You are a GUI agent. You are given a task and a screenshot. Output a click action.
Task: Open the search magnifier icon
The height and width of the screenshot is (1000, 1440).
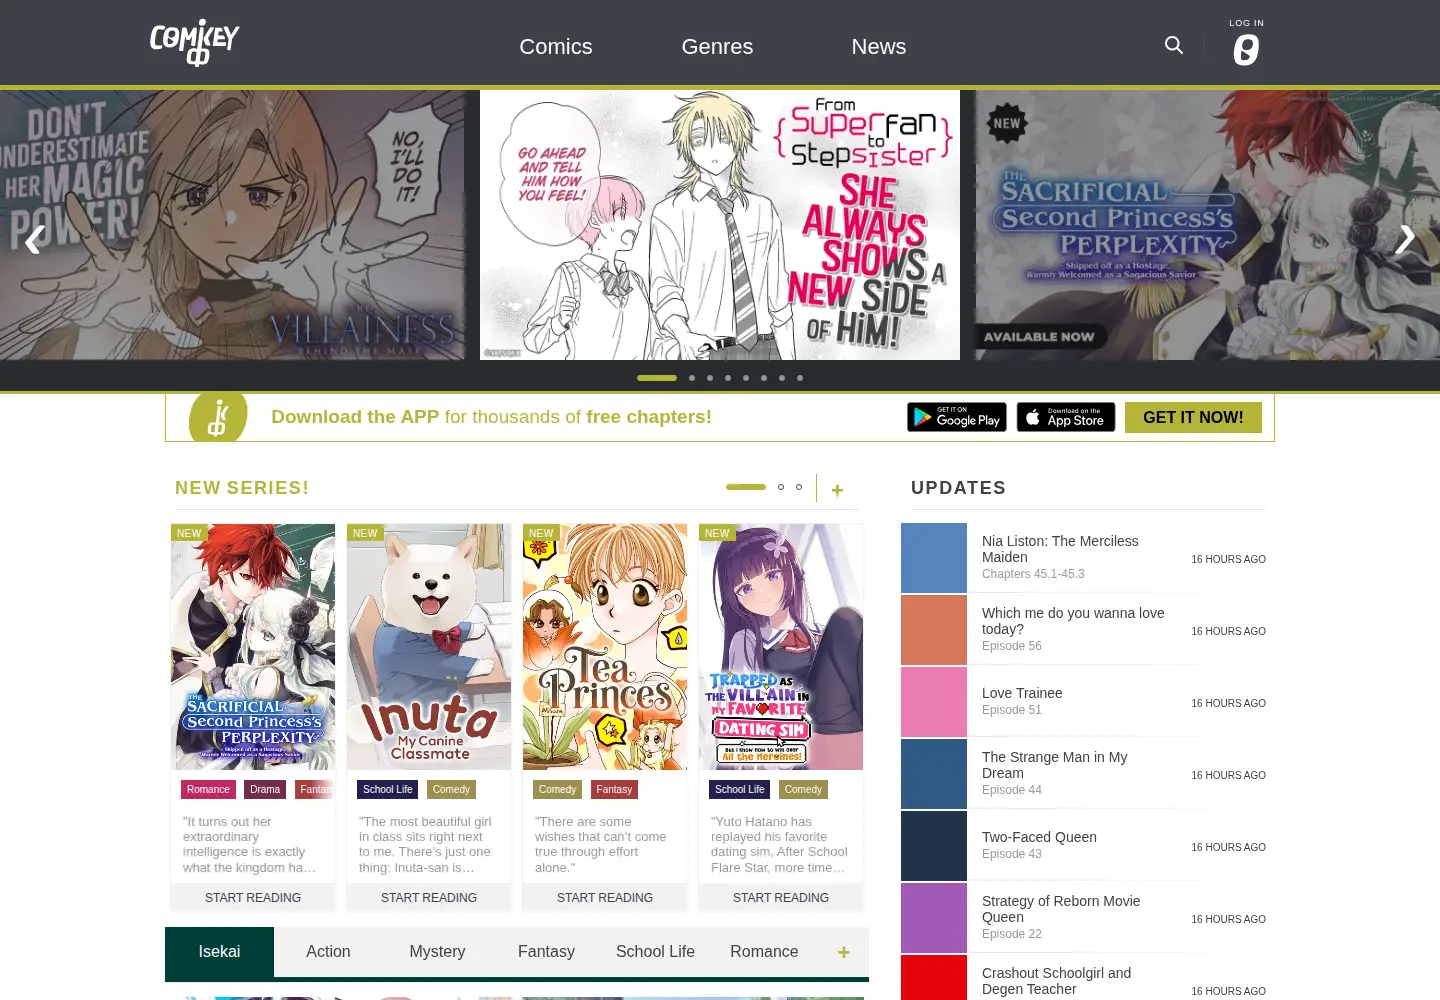(1174, 45)
